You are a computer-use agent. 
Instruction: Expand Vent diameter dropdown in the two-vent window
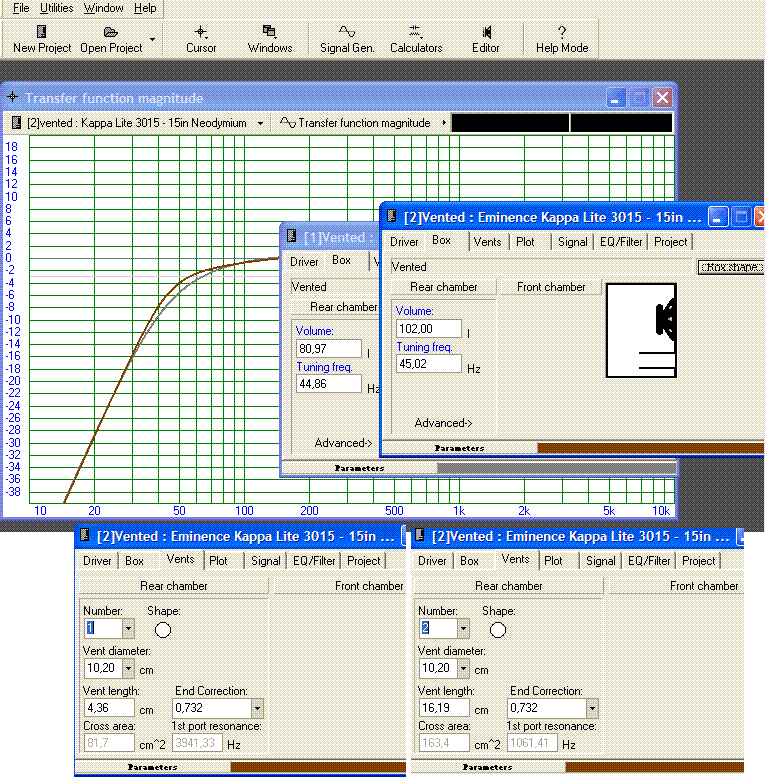[x=463, y=669]
